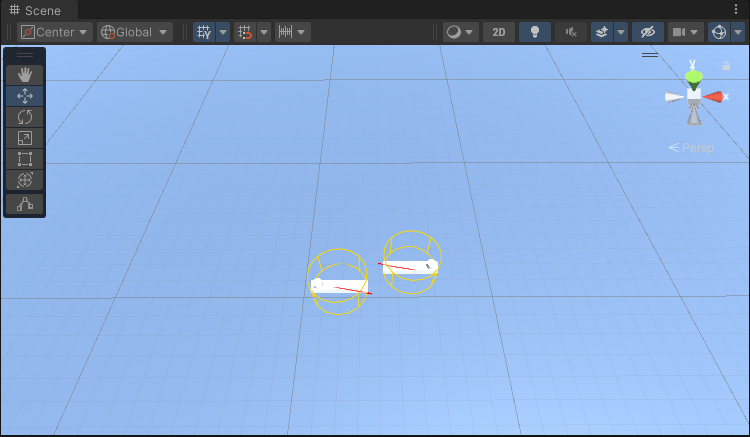750x437 pixels.
Task: Select the Hand view tool
Action: pyautogui.click(x=24, y=75)
